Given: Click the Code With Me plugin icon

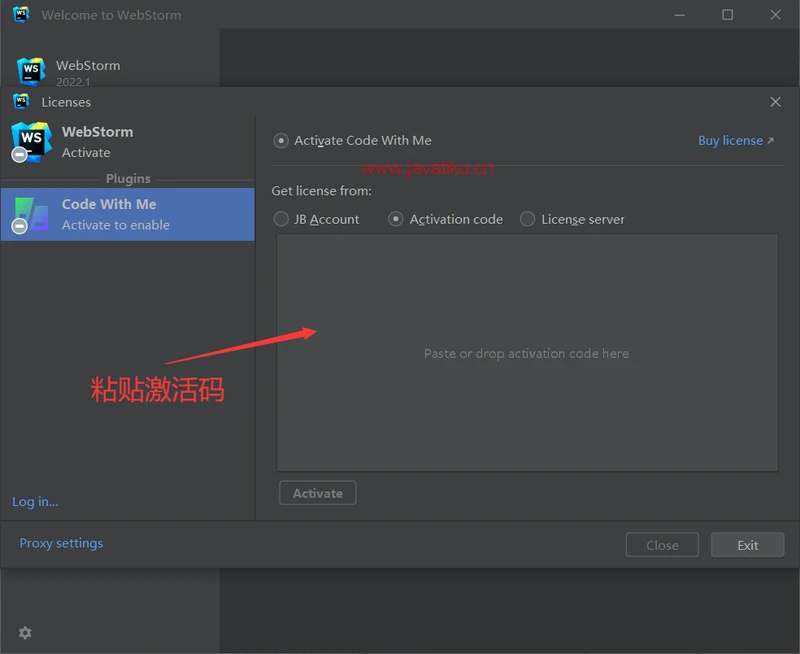Looking at the screenshot, I should tap(30, 214).
